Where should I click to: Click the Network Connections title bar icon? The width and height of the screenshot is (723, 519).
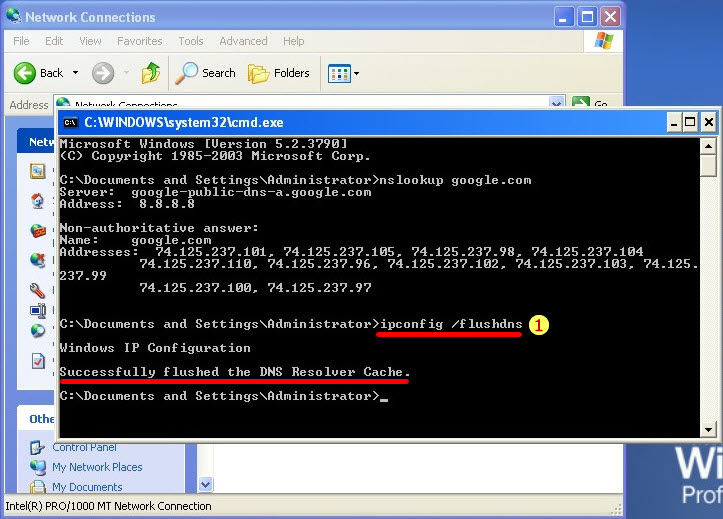[14, 17]
